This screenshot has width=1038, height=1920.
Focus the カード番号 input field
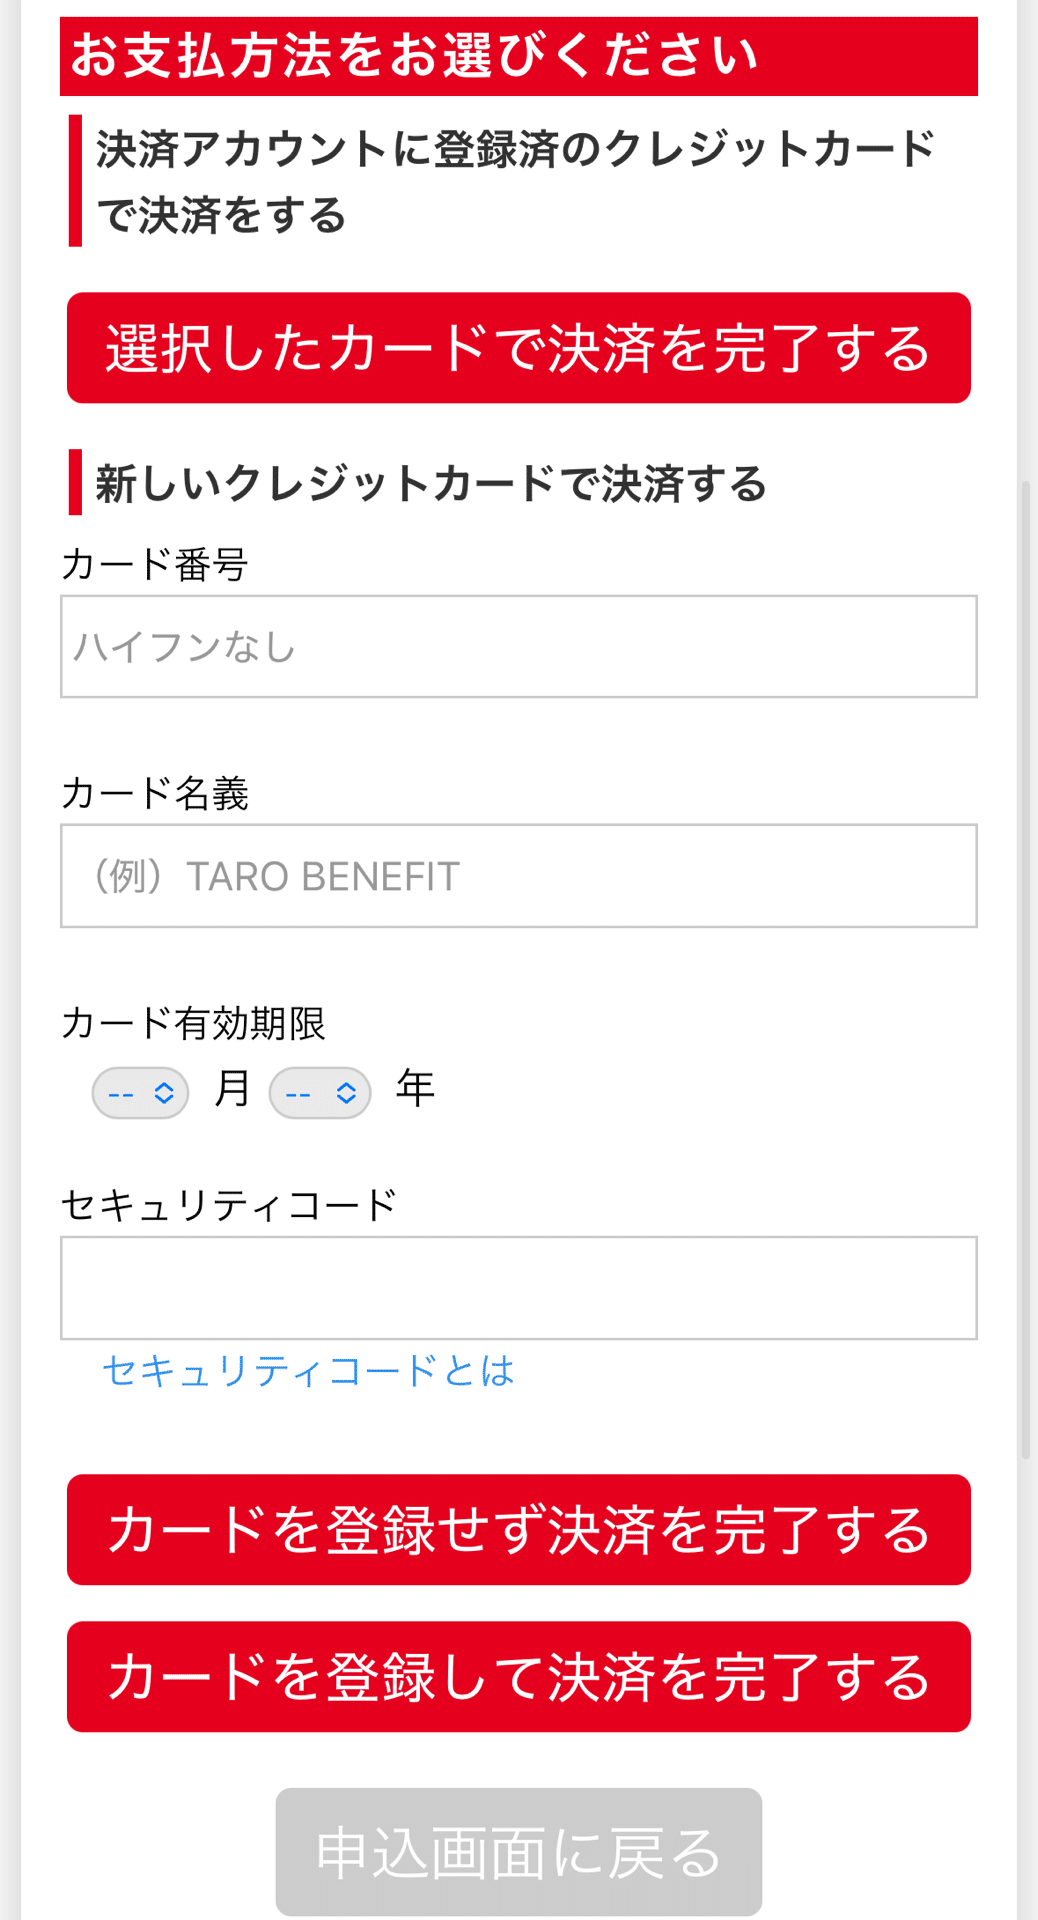tap(518, 647)
